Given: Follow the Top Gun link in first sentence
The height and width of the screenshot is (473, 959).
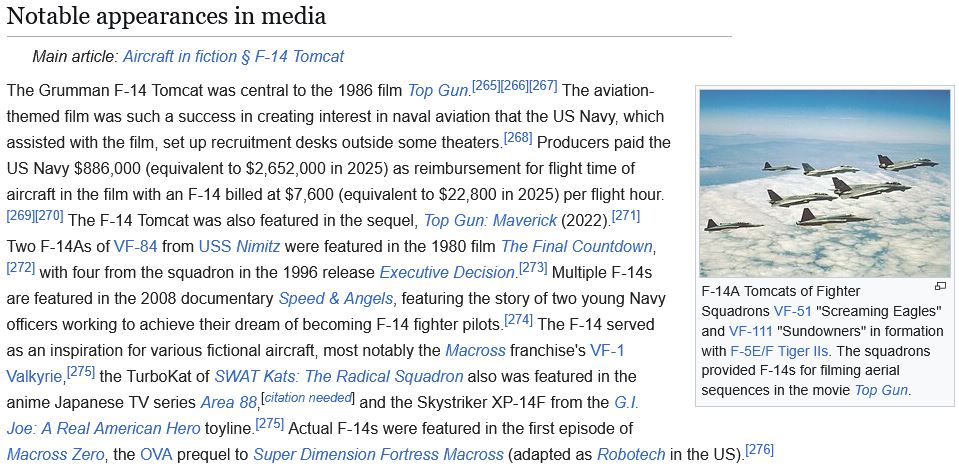Looking at the screenshot, I should 437,91.
